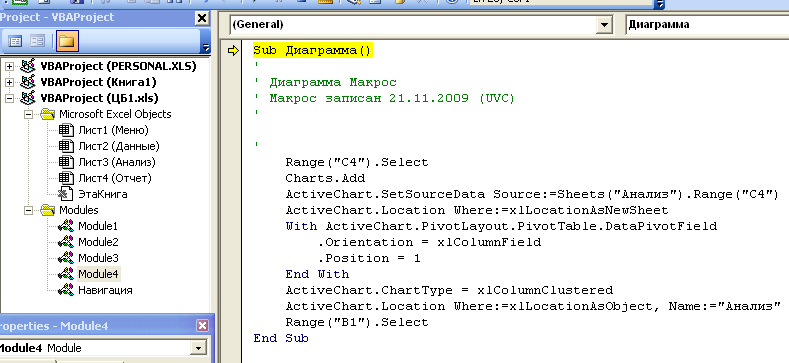The image size is (789, 363).
Task: Select VBAProject (Книга1) in tree
Action: [98, 82]
